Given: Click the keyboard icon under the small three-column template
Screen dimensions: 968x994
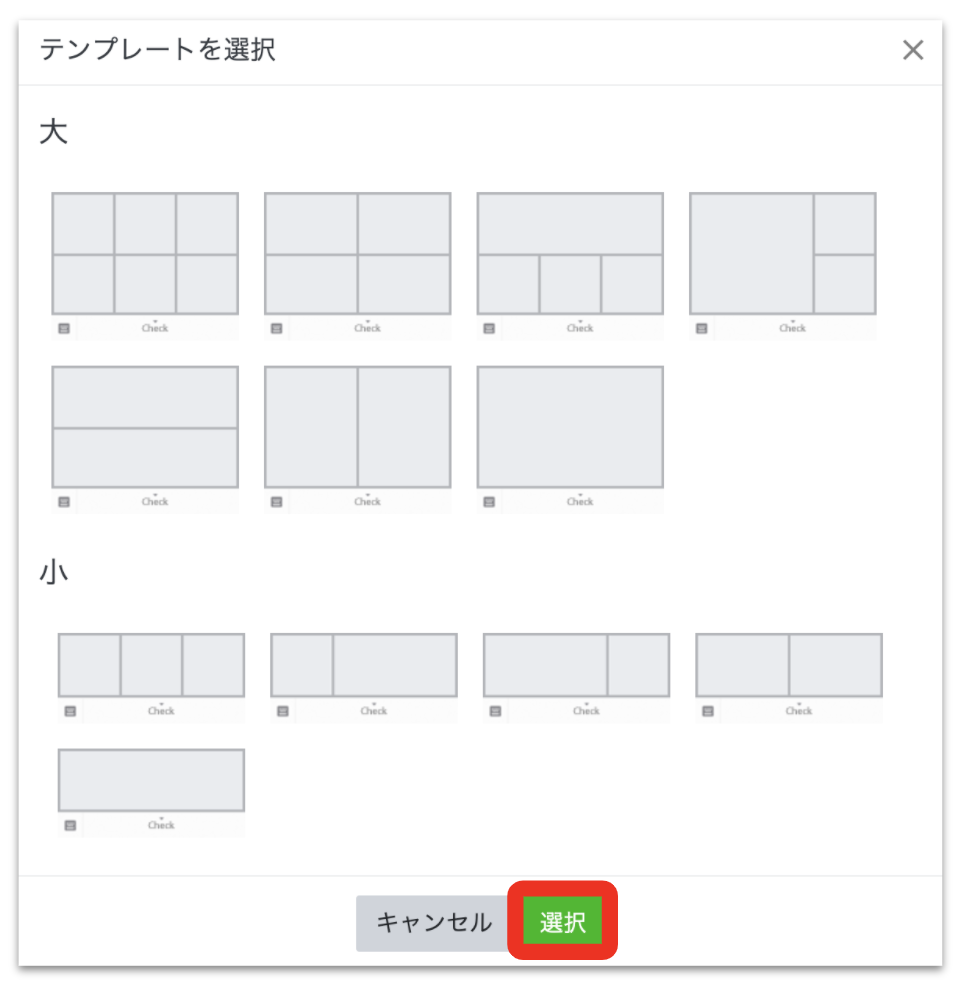Looking at the screenshot, I should tap(70, 711).
